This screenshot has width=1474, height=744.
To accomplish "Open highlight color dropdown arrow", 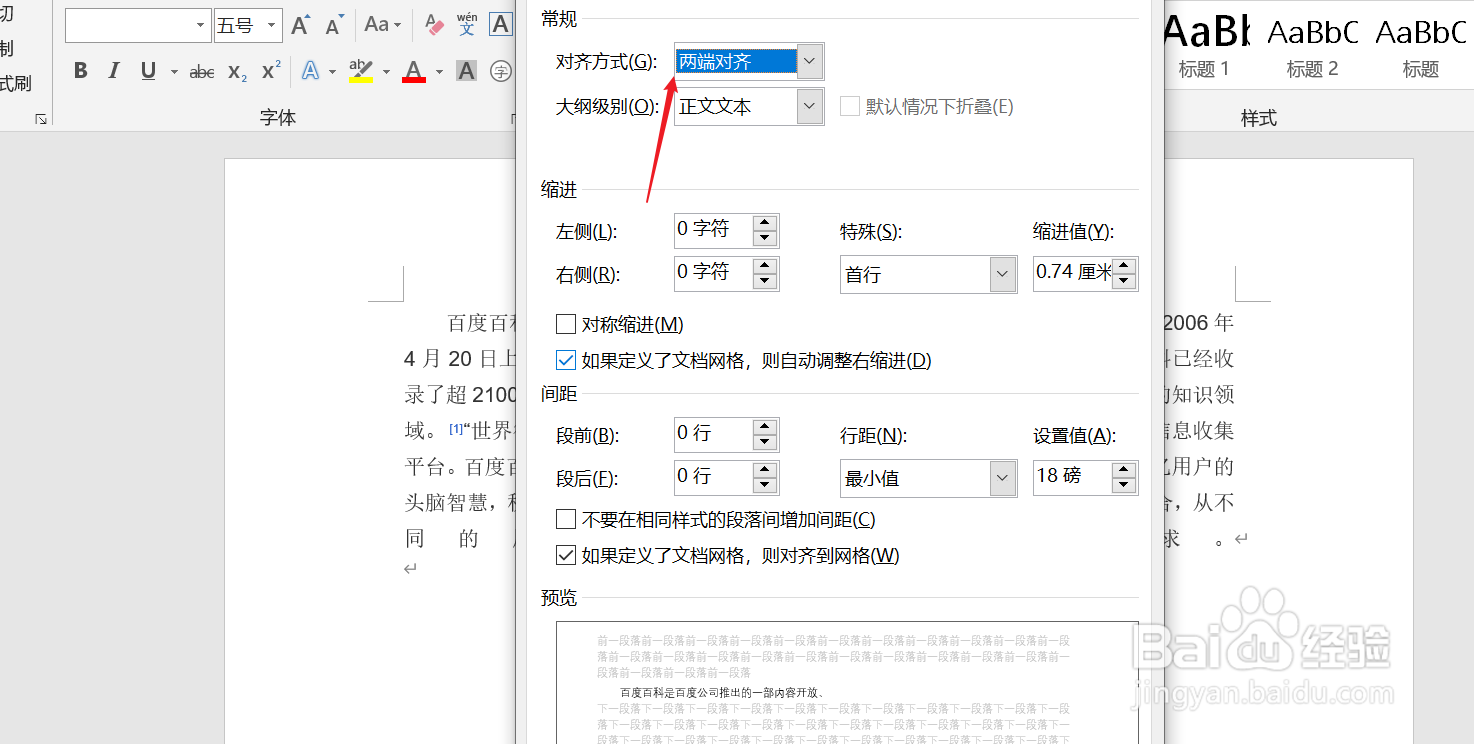I will tap(385, 72).
